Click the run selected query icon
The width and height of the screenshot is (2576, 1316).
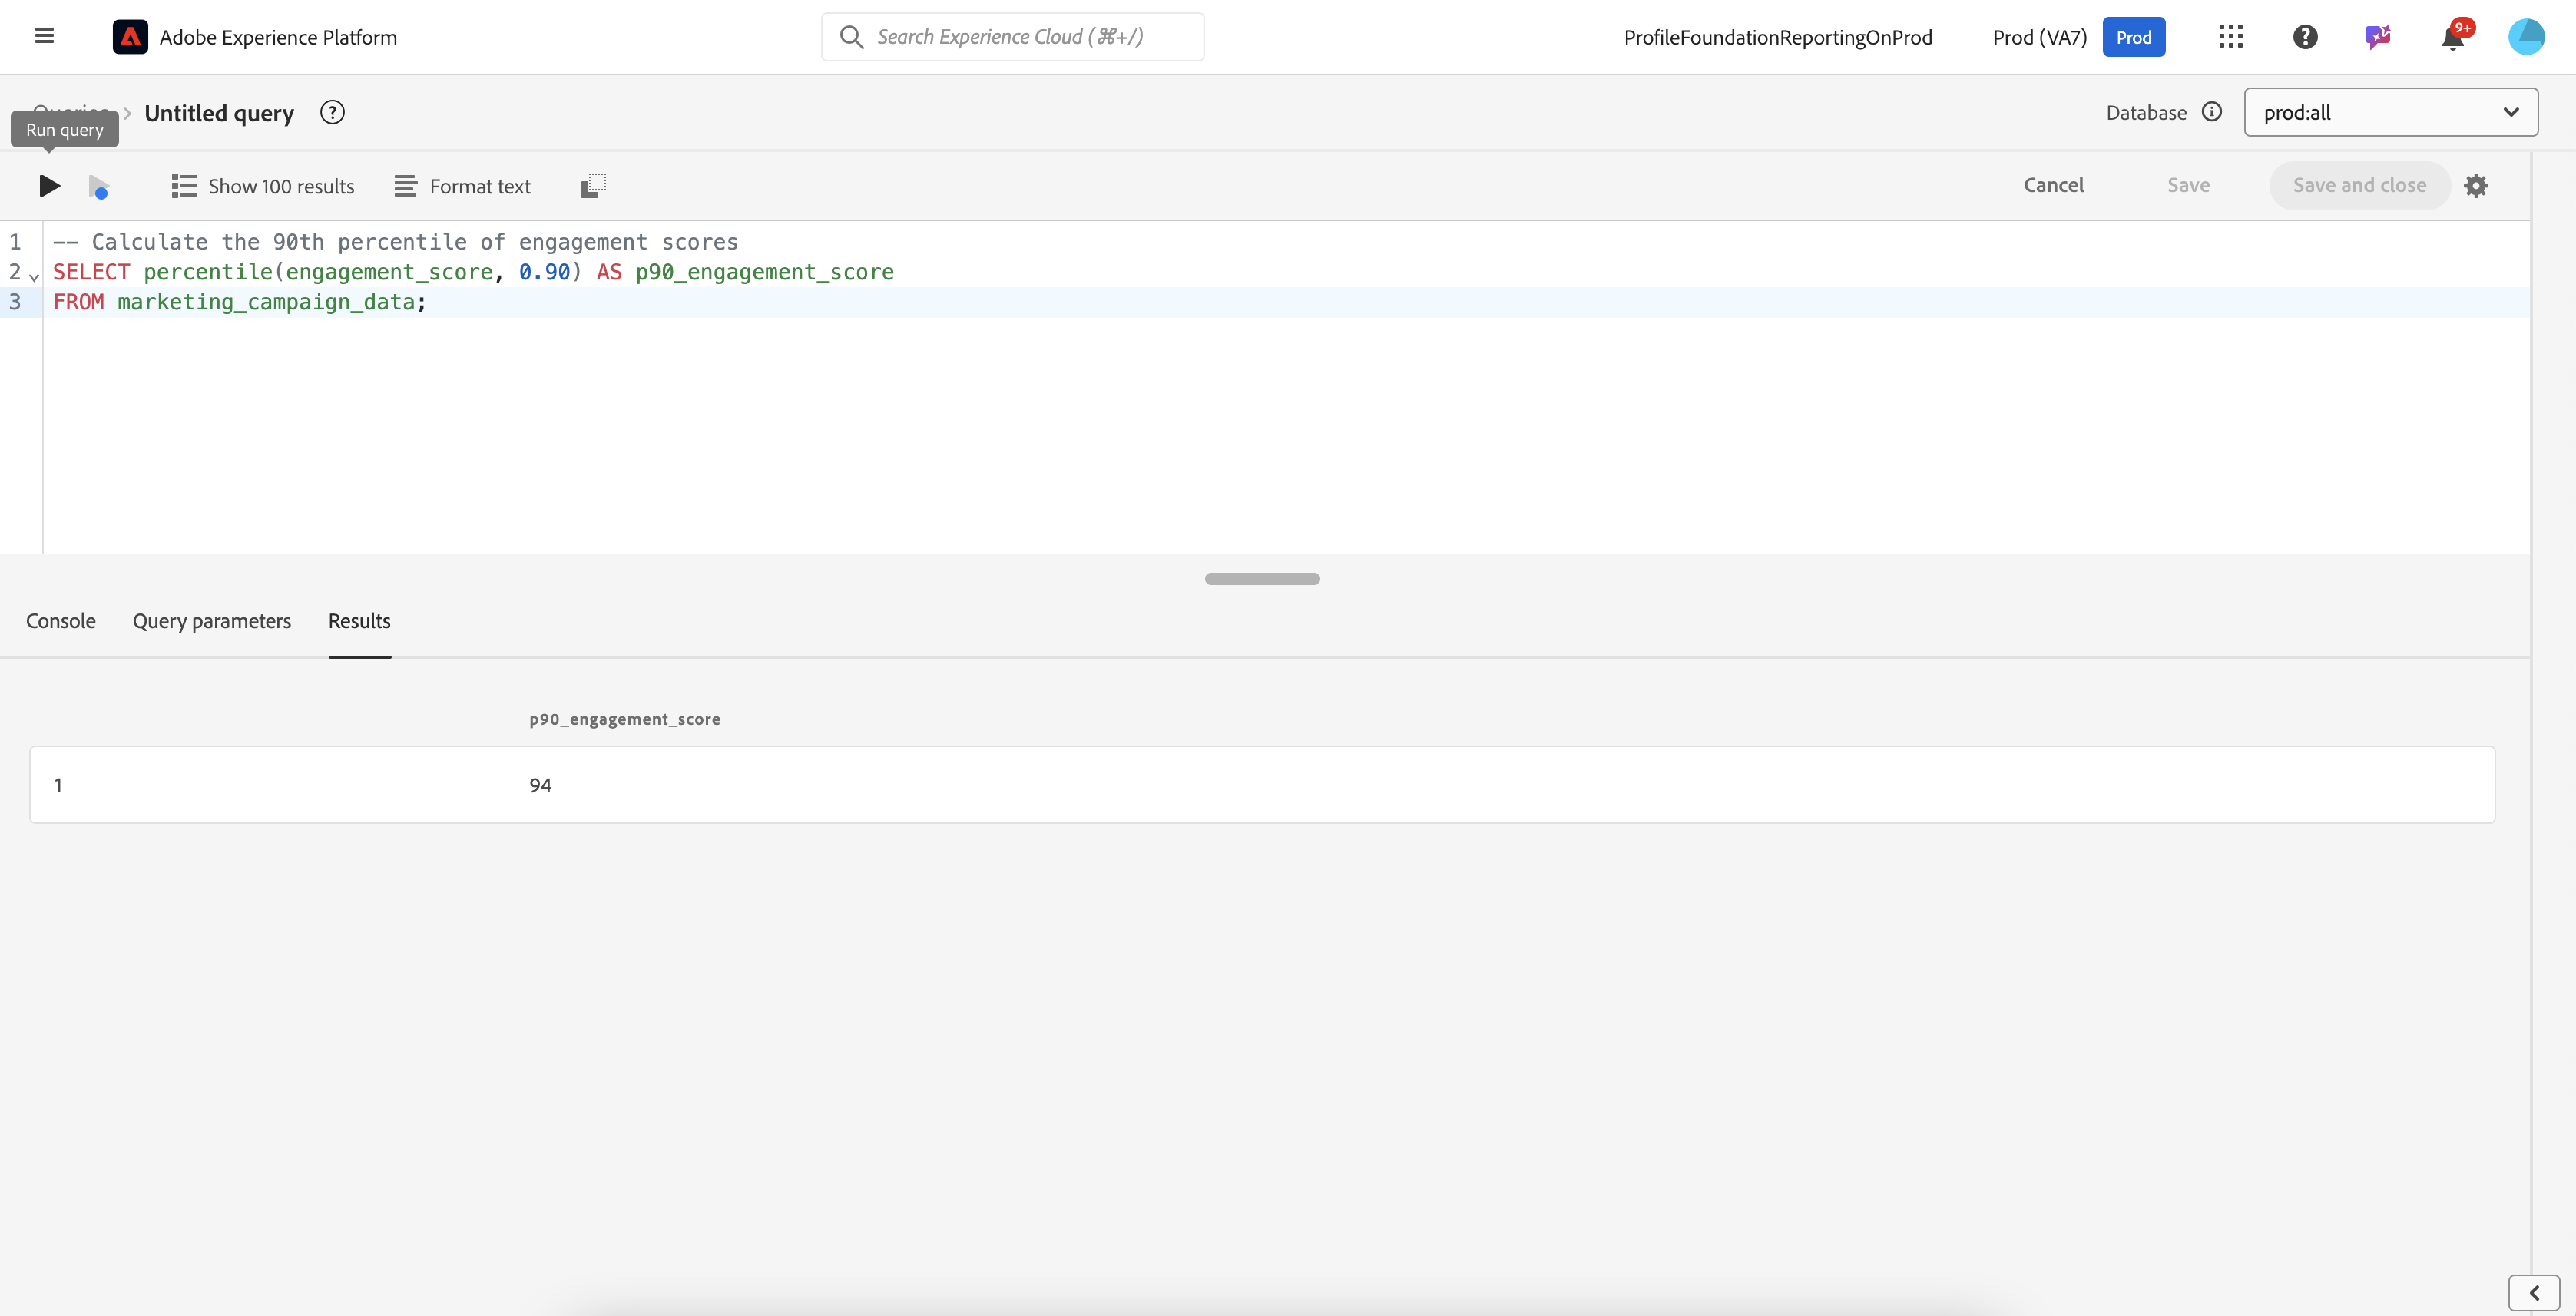click(x=98, y=187)
